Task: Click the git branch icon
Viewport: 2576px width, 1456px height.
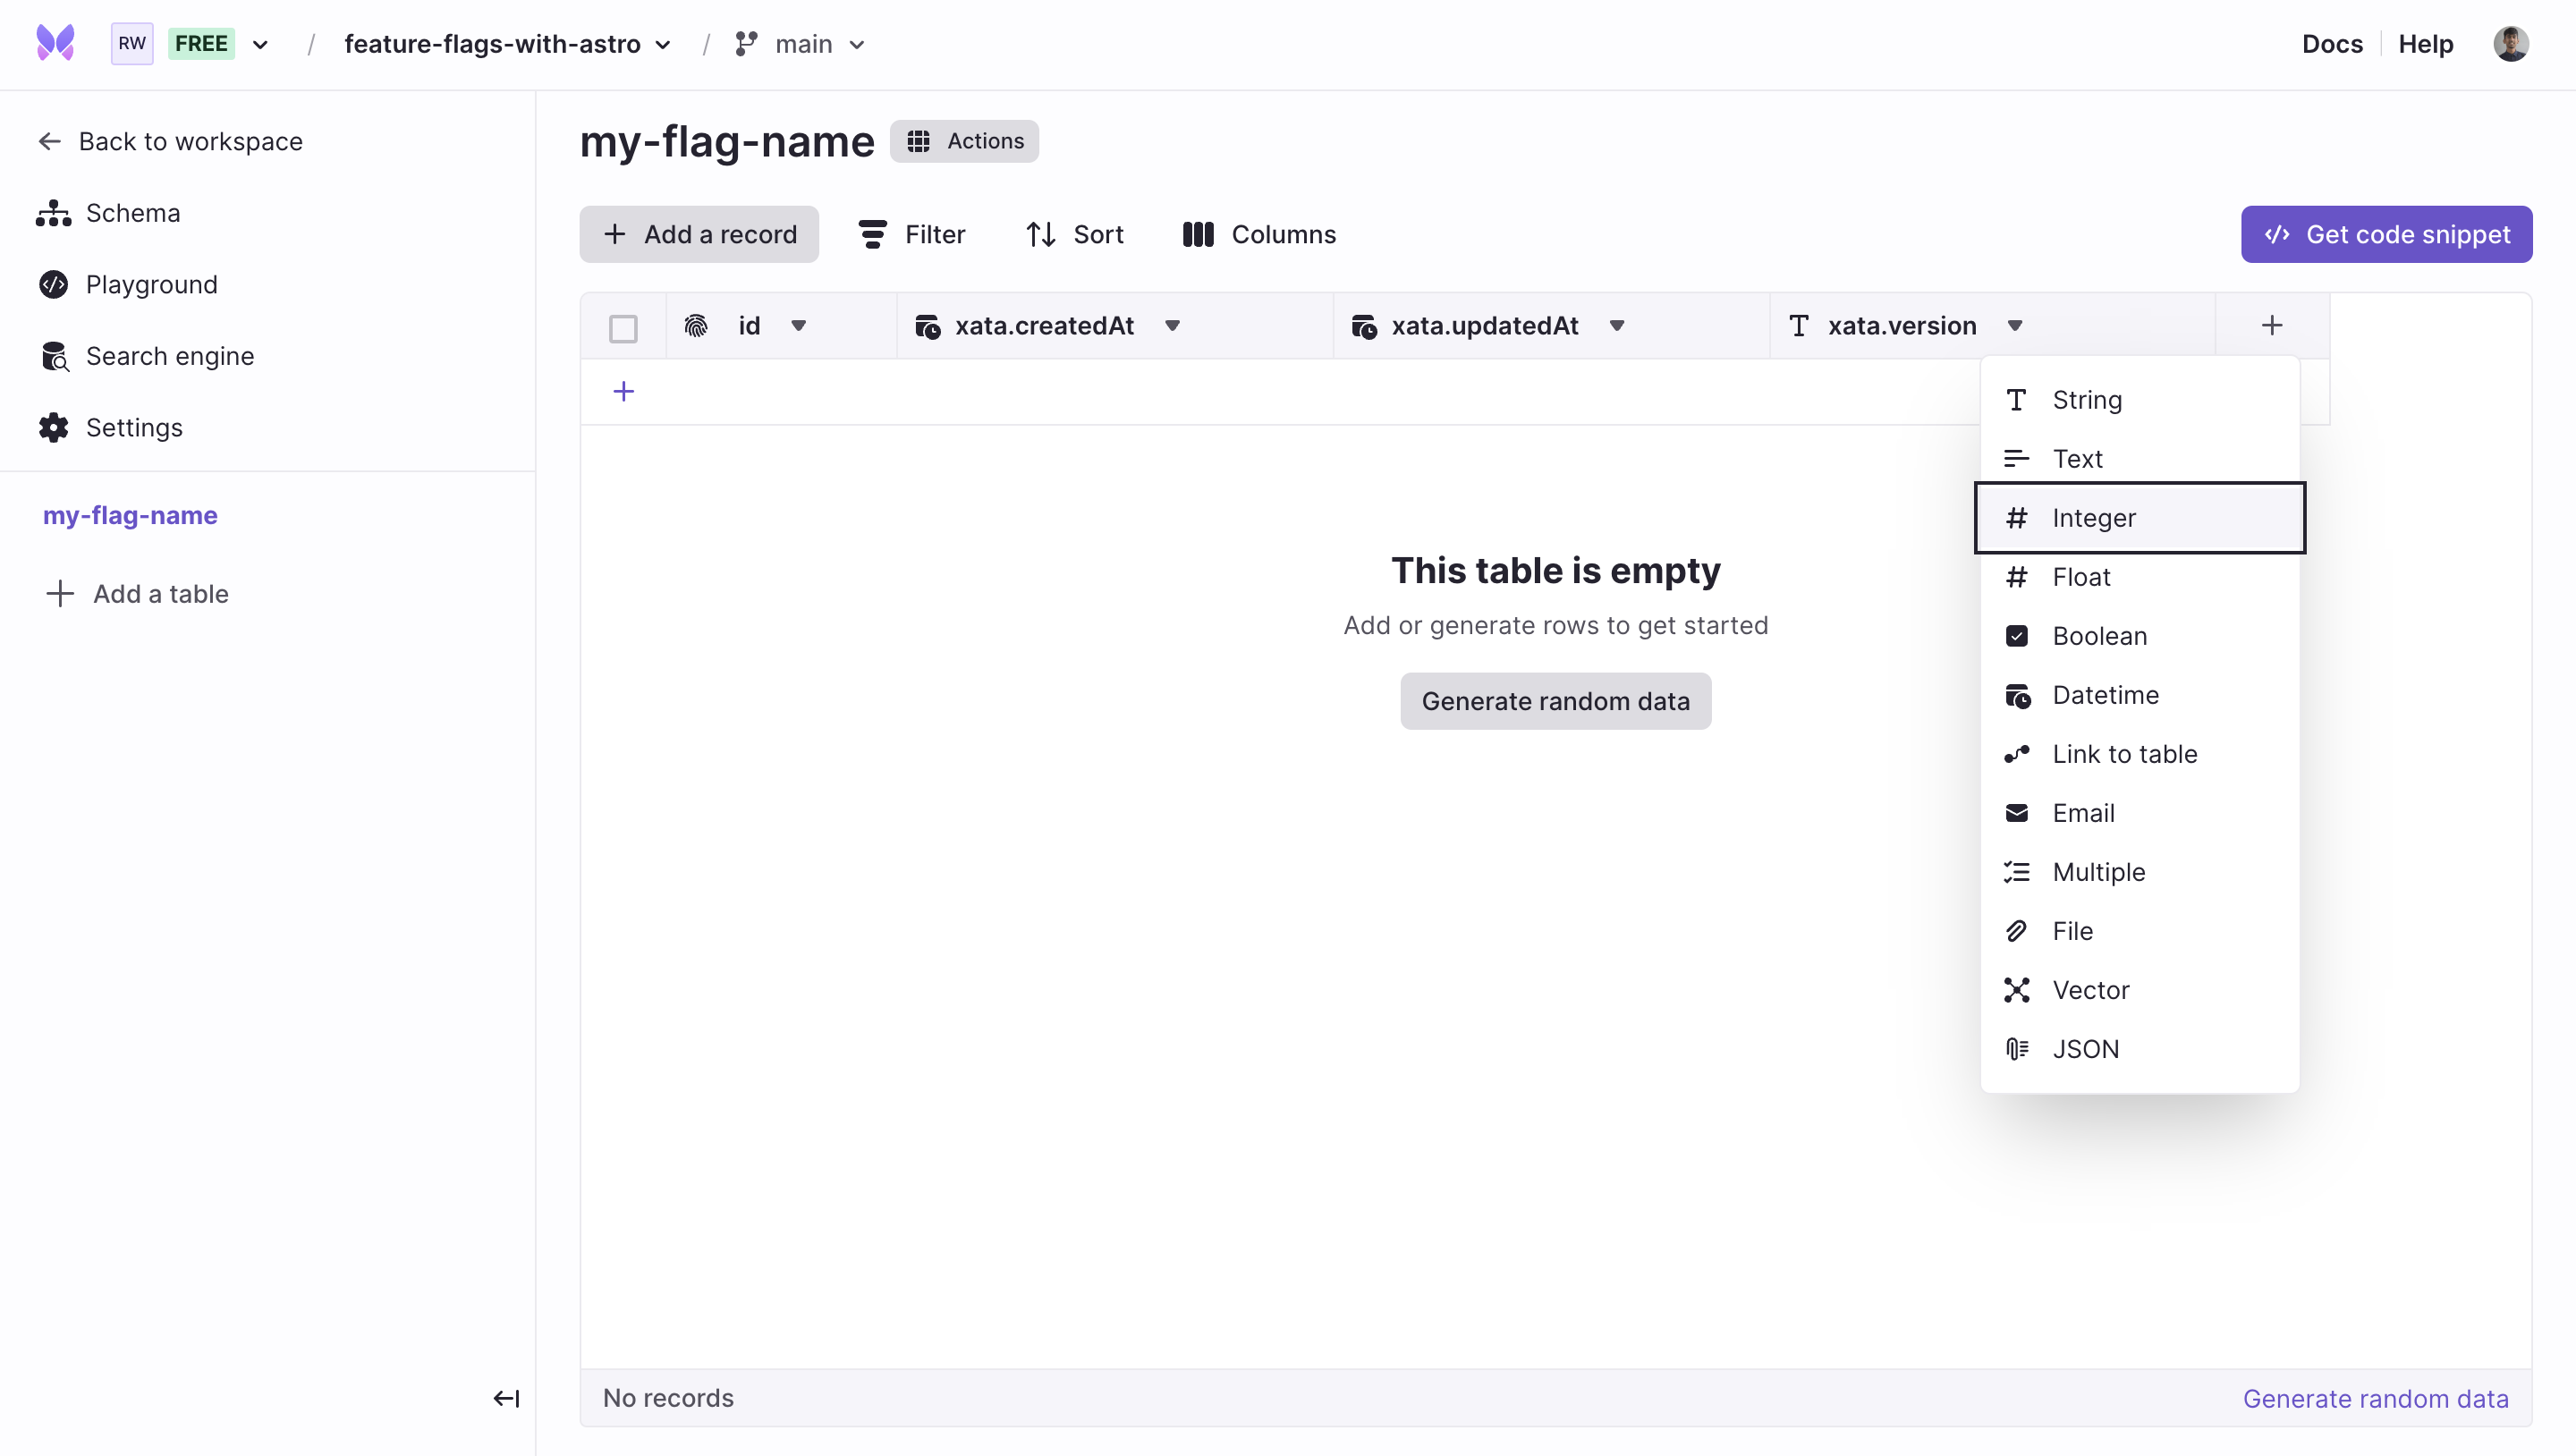Action: click(746, 44)
